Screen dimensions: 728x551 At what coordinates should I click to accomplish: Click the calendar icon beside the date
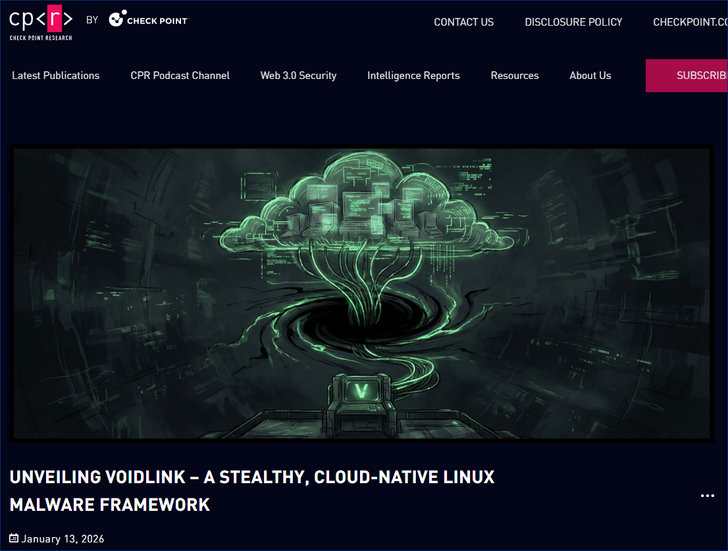pos(14,538)
